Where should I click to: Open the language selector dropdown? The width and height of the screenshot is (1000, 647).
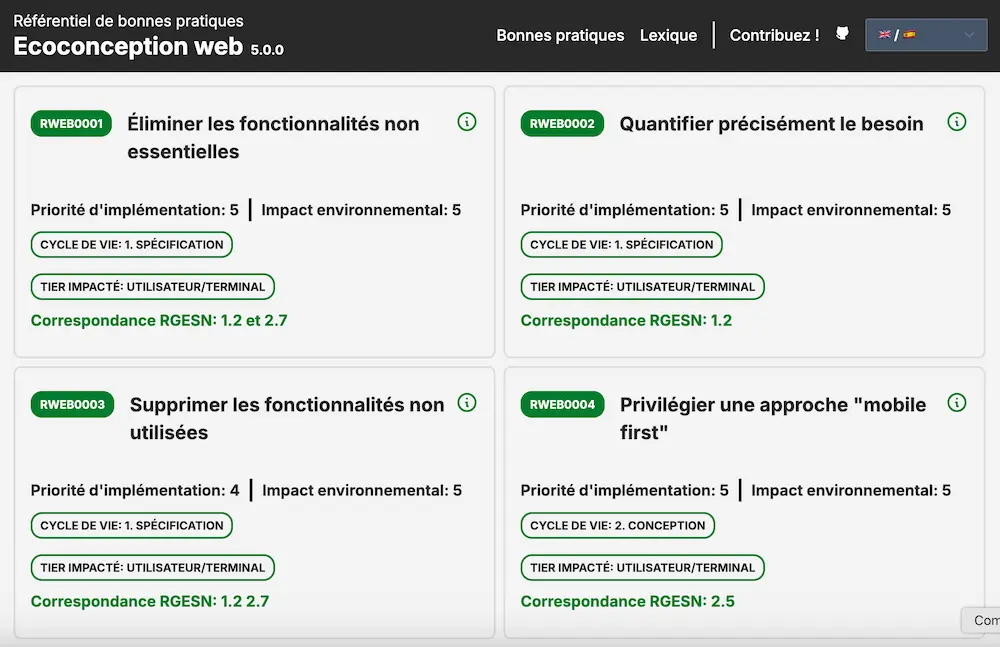(926, 35)
